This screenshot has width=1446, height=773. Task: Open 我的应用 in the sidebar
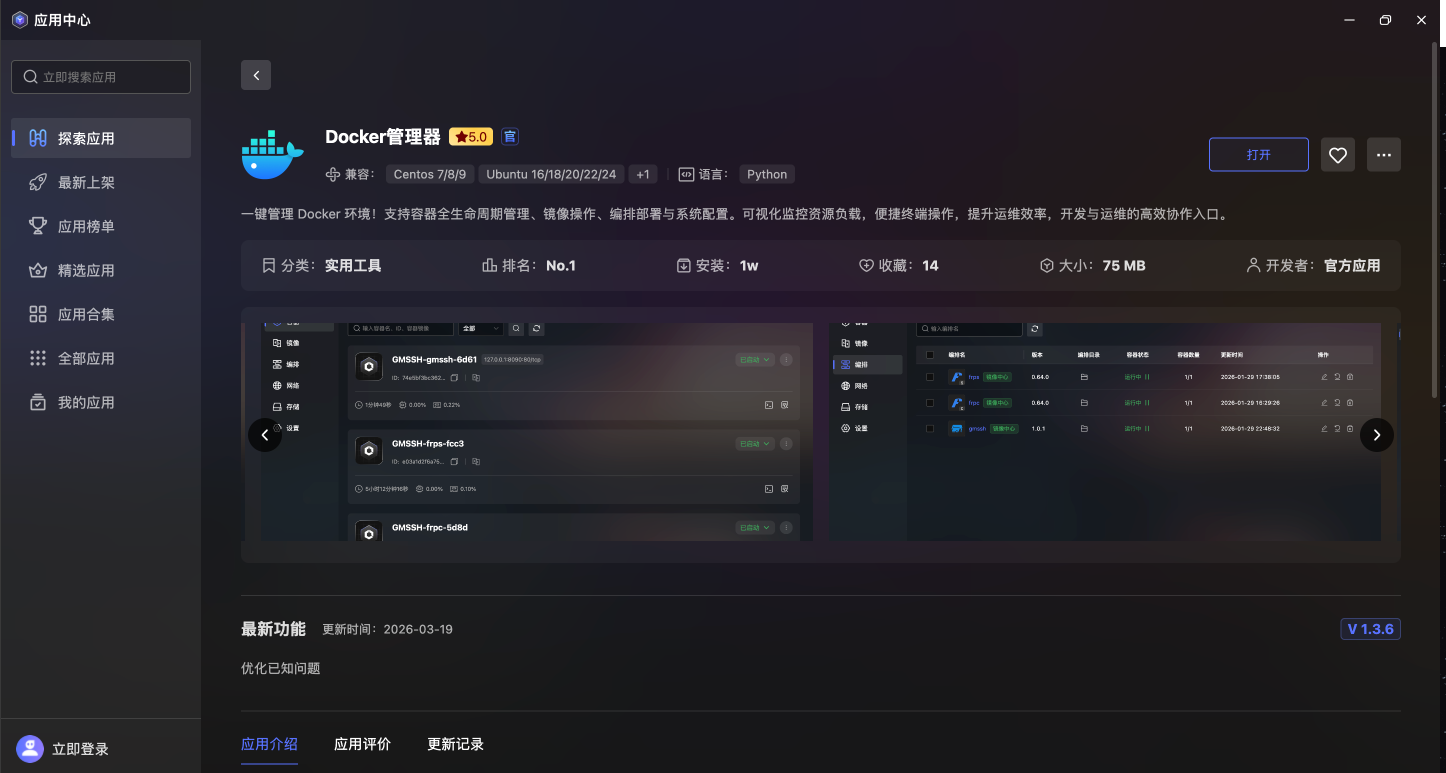click(101, 402)
